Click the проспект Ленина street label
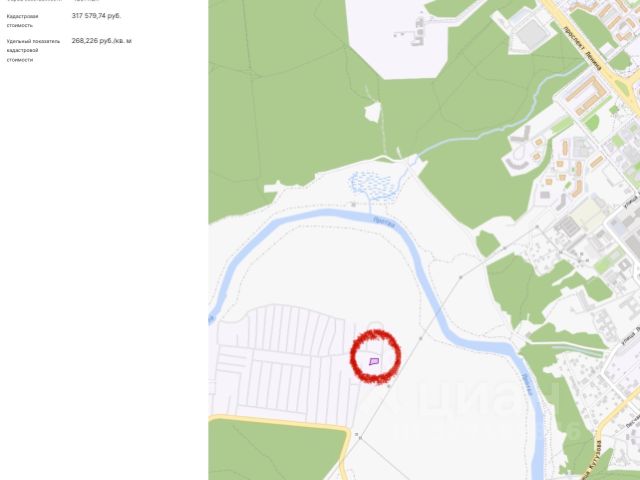This screenshot has height=480, width=640. 582,49
